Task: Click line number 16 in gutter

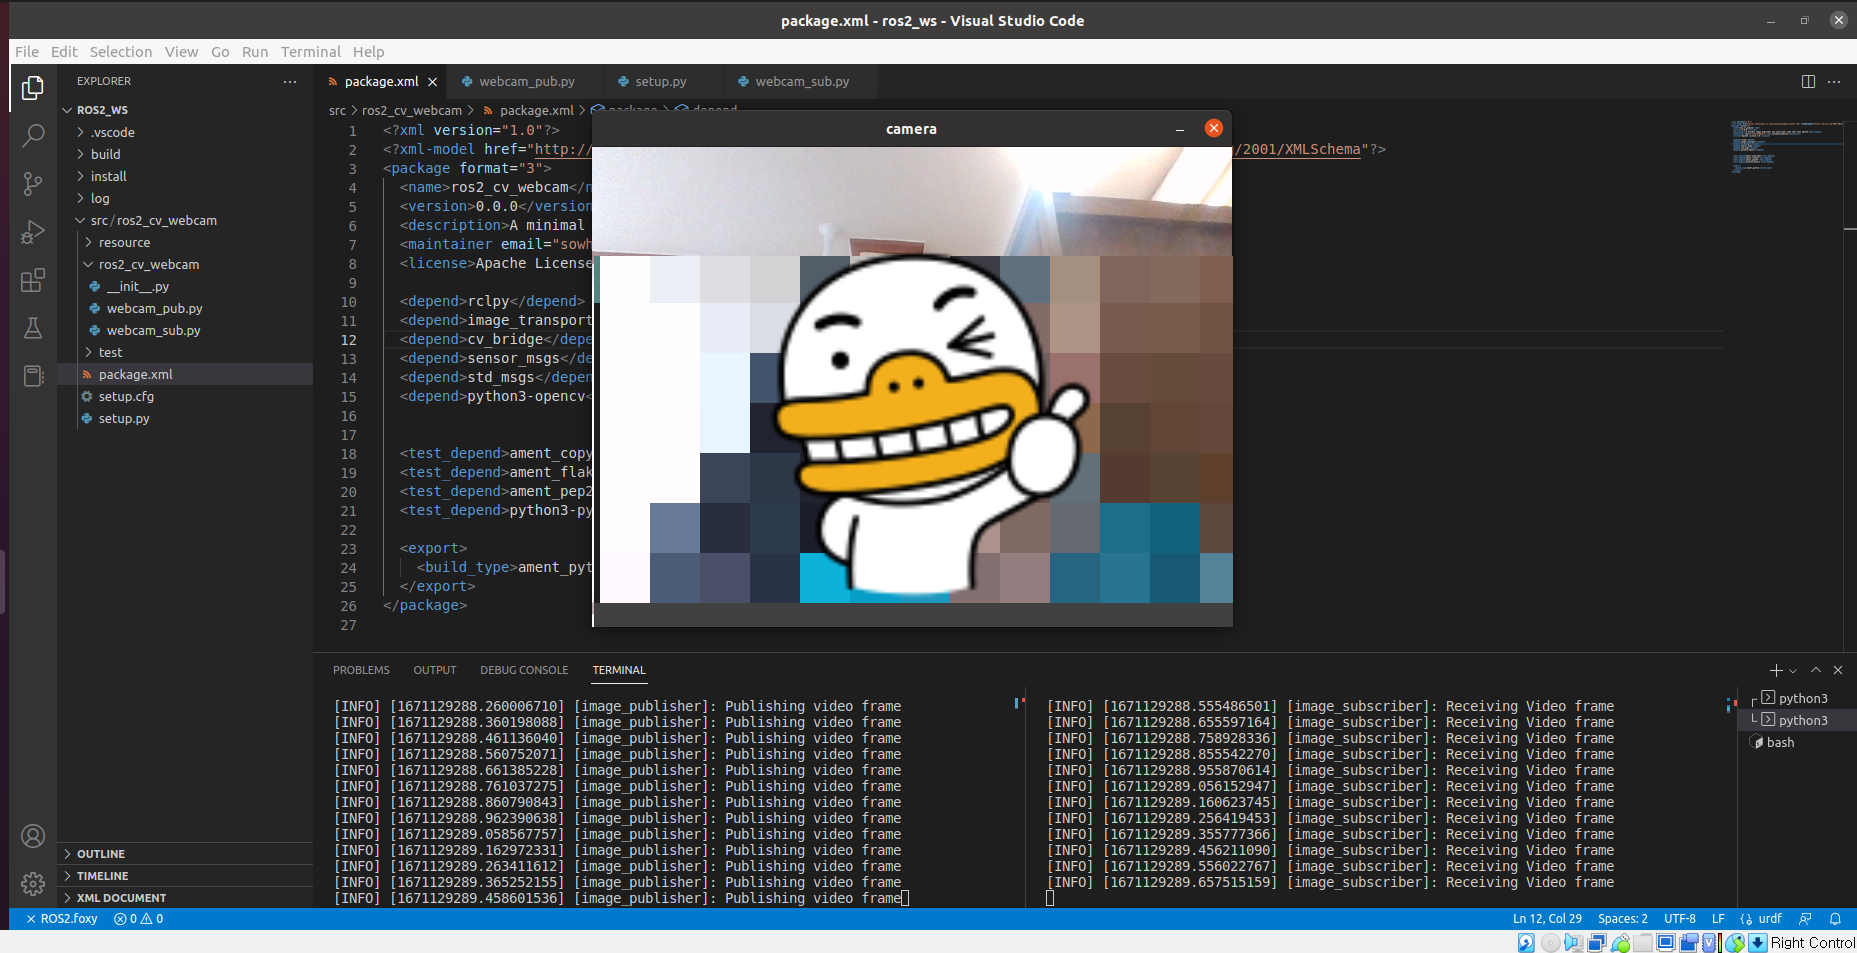Action: [348, 416]
